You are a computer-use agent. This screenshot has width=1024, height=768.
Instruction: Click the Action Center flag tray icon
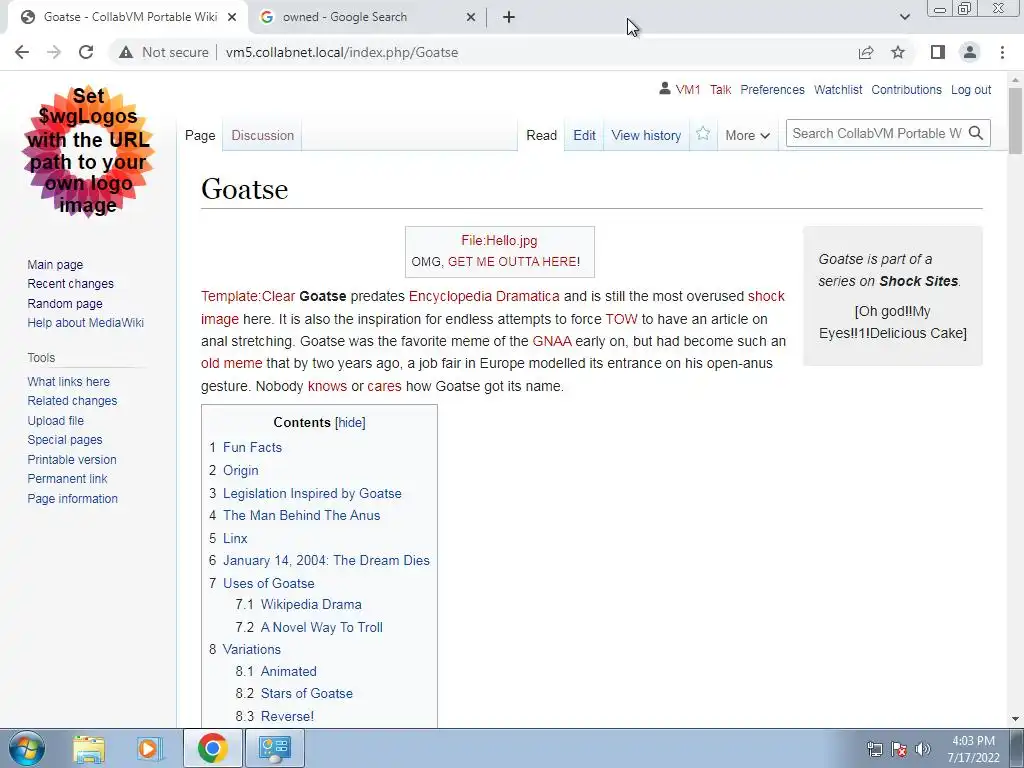899,749
